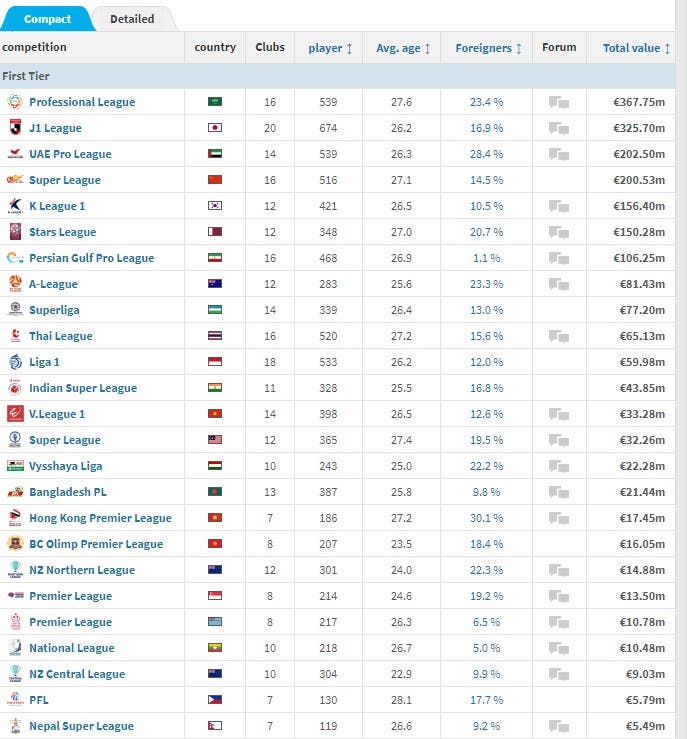Sort table by Avg. age column
Viewport: 687px width, 739px height.
pyautogui.click(x=403, y=48)
